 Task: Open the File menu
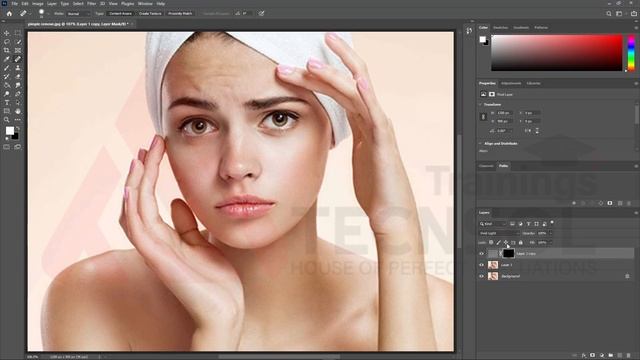coord(15,4)
